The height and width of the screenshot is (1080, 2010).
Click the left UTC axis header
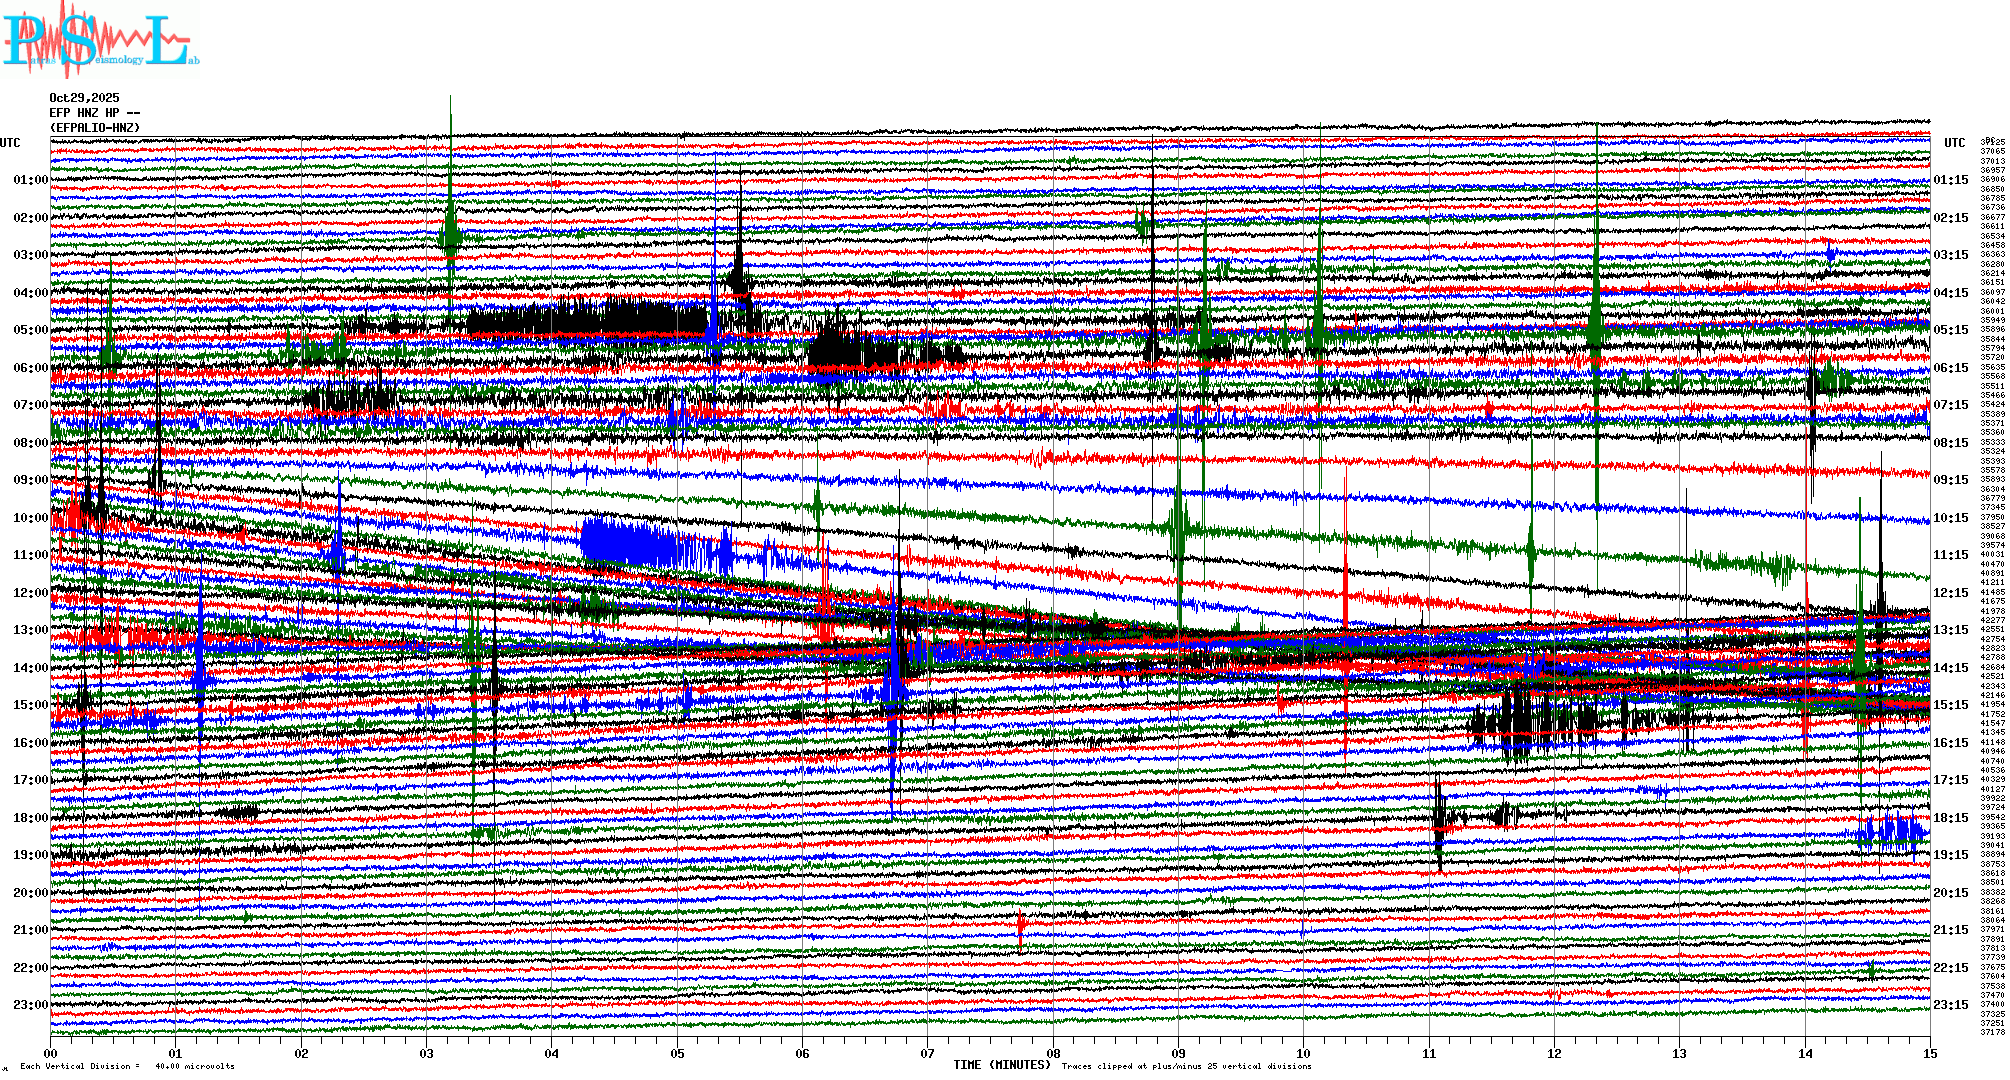click(10, 143)
